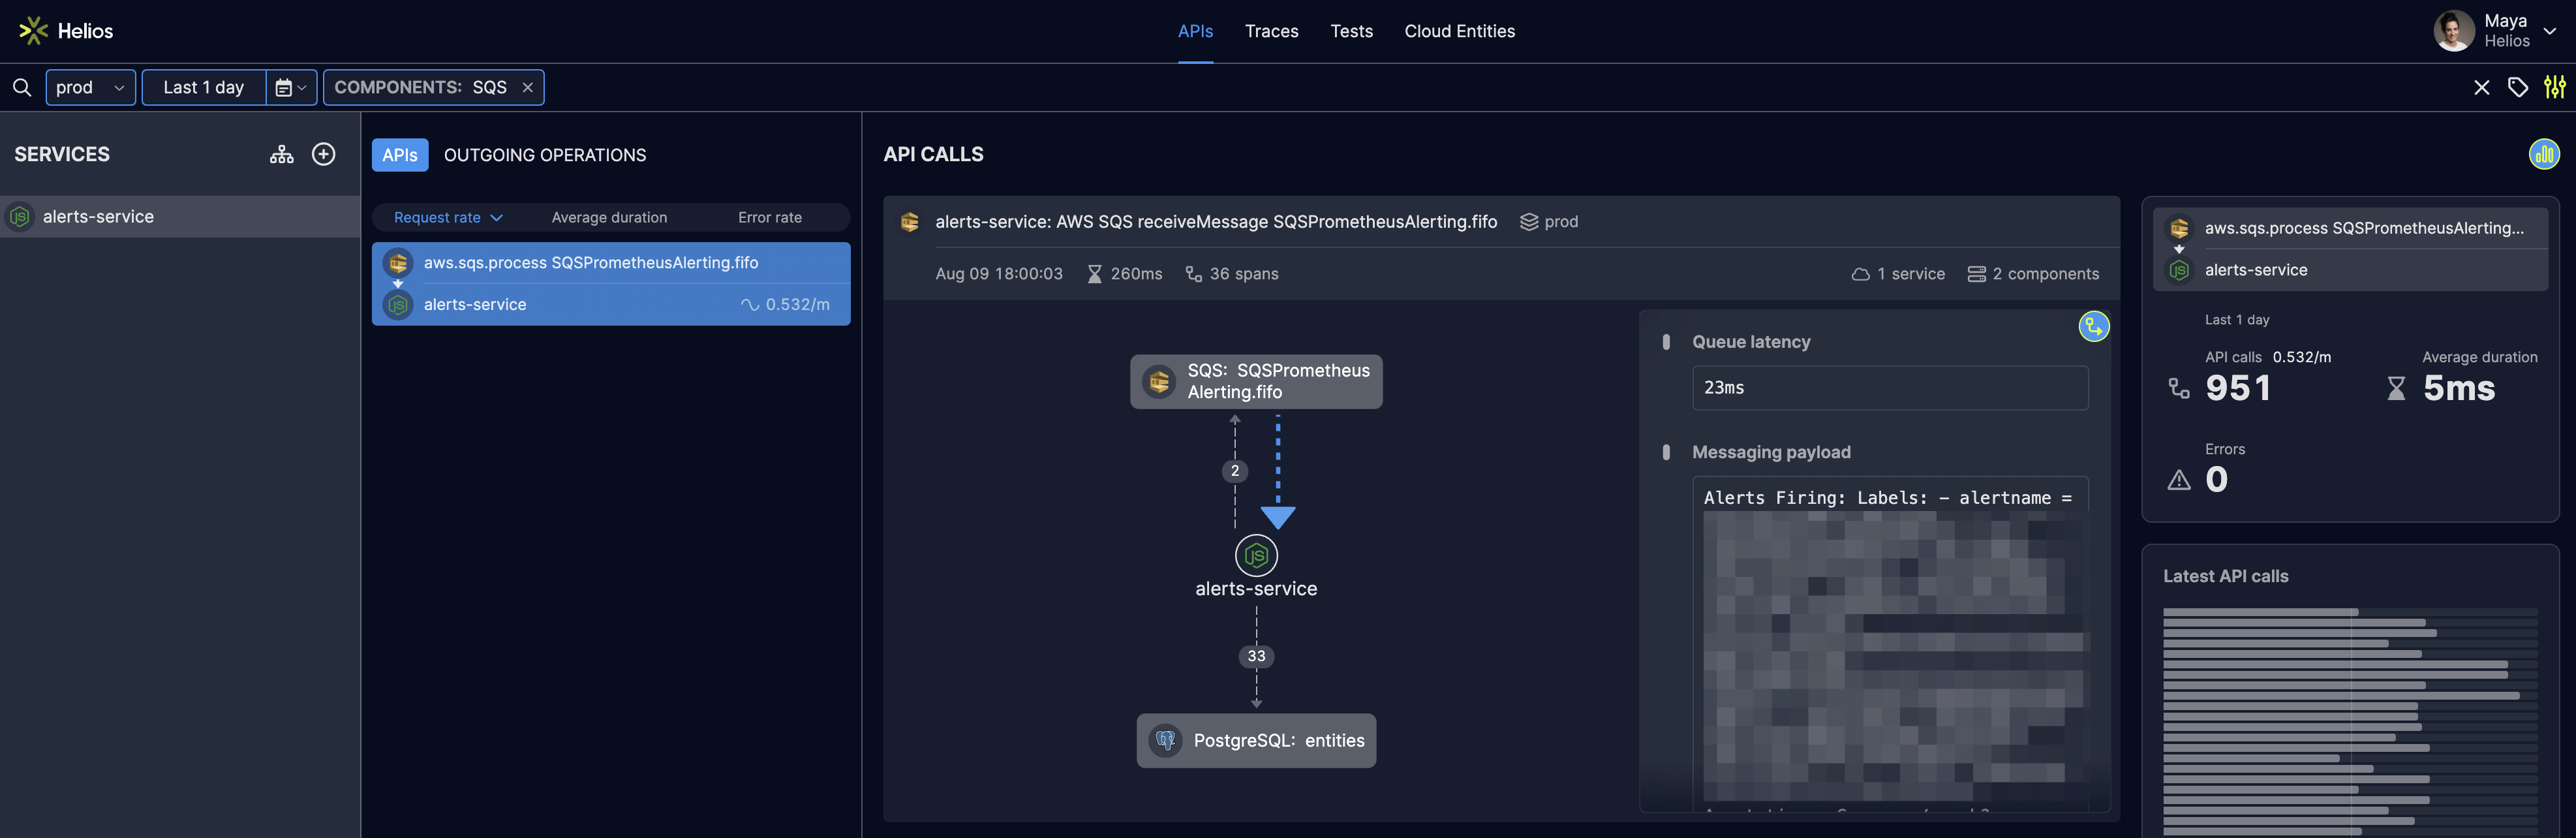Remove the COMPONENTS: SQS filter chip
2576x838 pixels.
pos(528,88)
